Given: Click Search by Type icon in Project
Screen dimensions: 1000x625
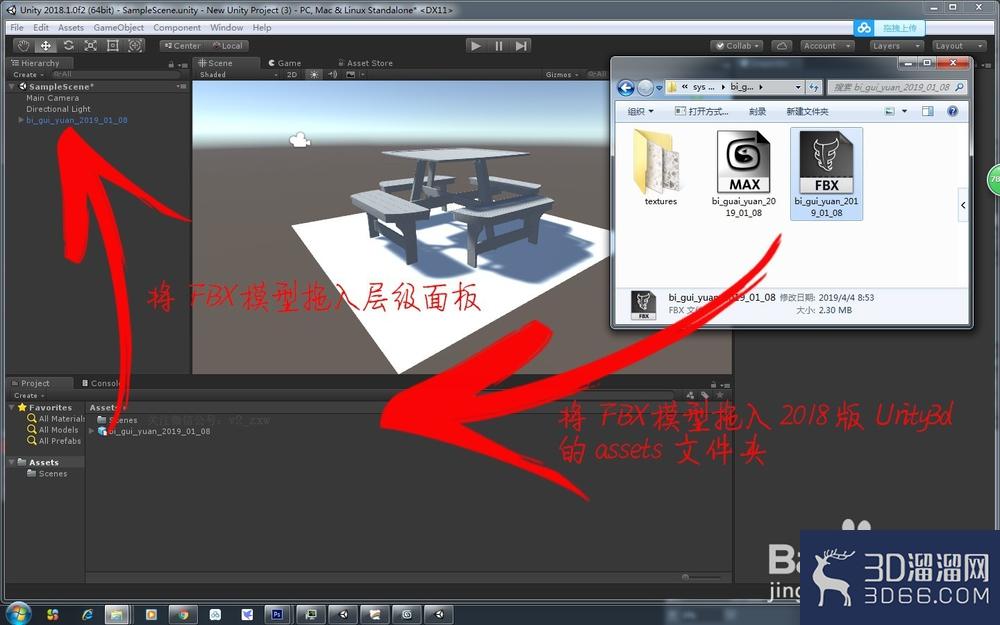Looking at the screenshot, I should (691, 395).
